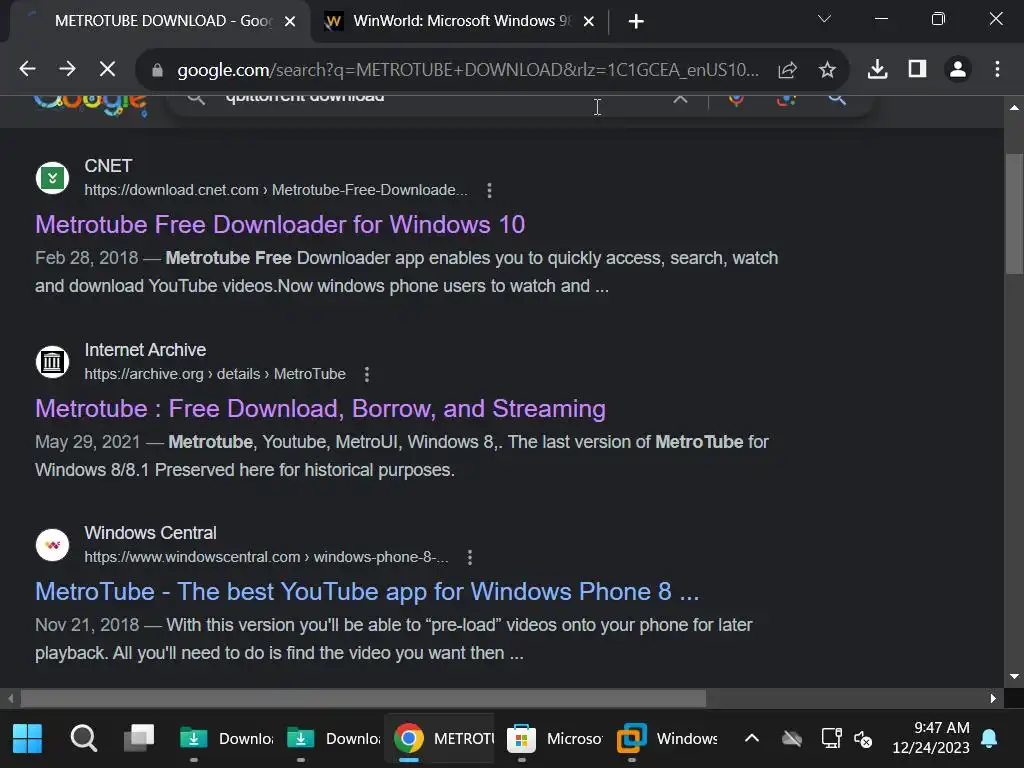Open notifications bell icon
Screen dimensions: 1024x768
tap(989, 739)
